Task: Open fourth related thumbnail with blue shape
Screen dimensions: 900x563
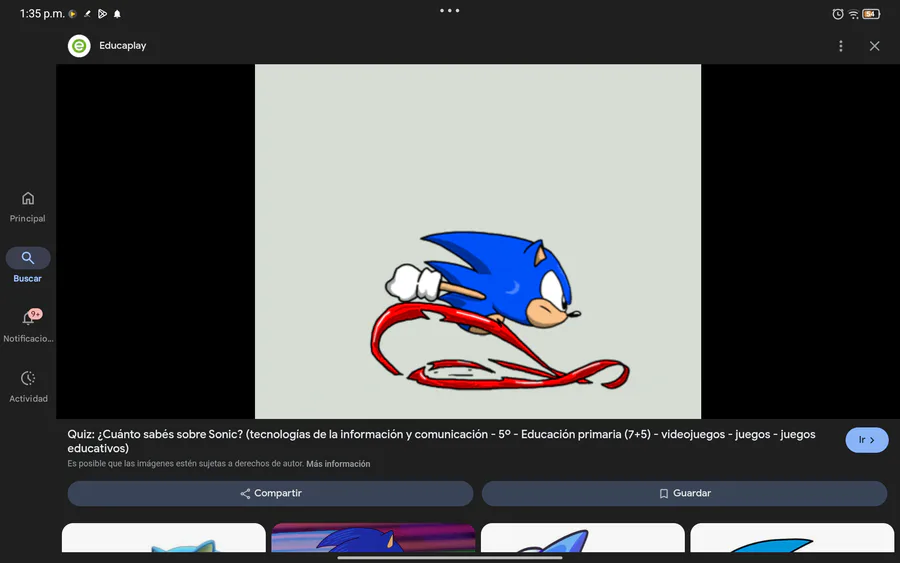Action: coord(792,538)
